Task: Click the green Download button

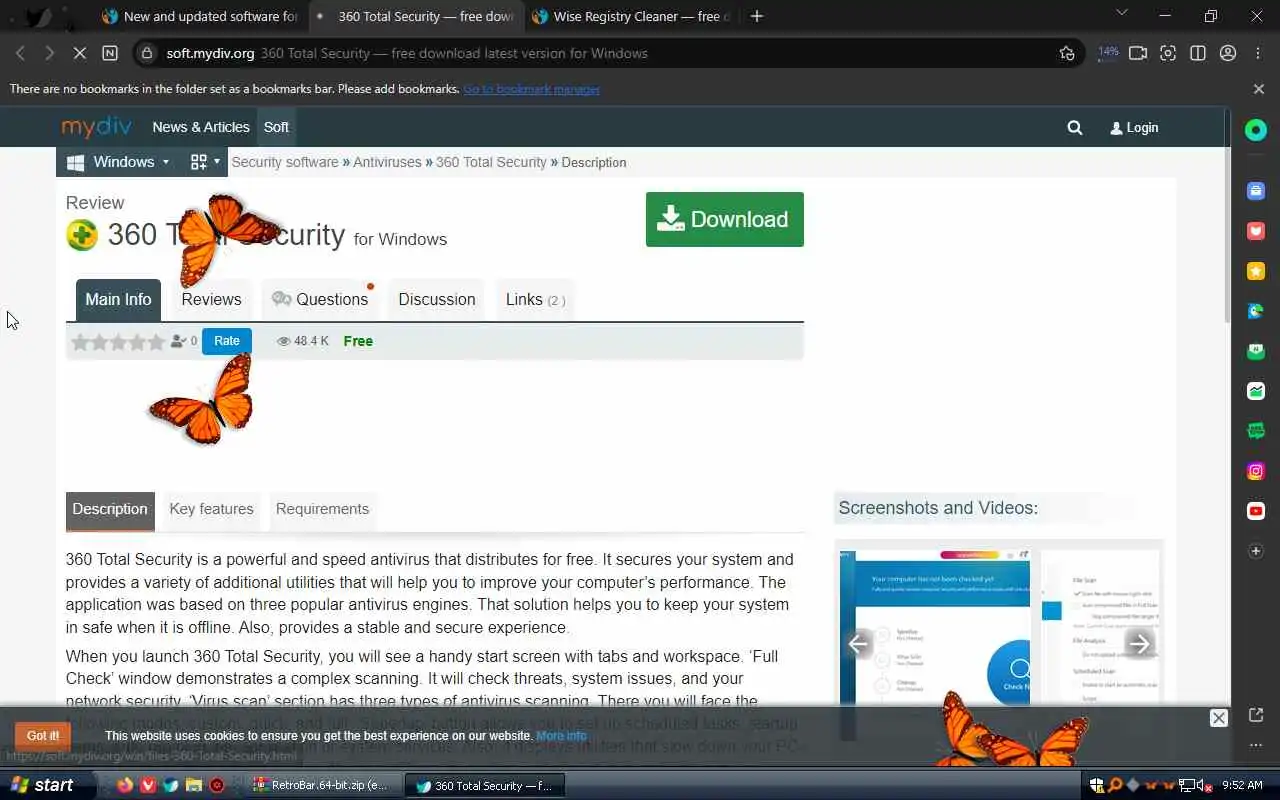Action: pos(725,219)
